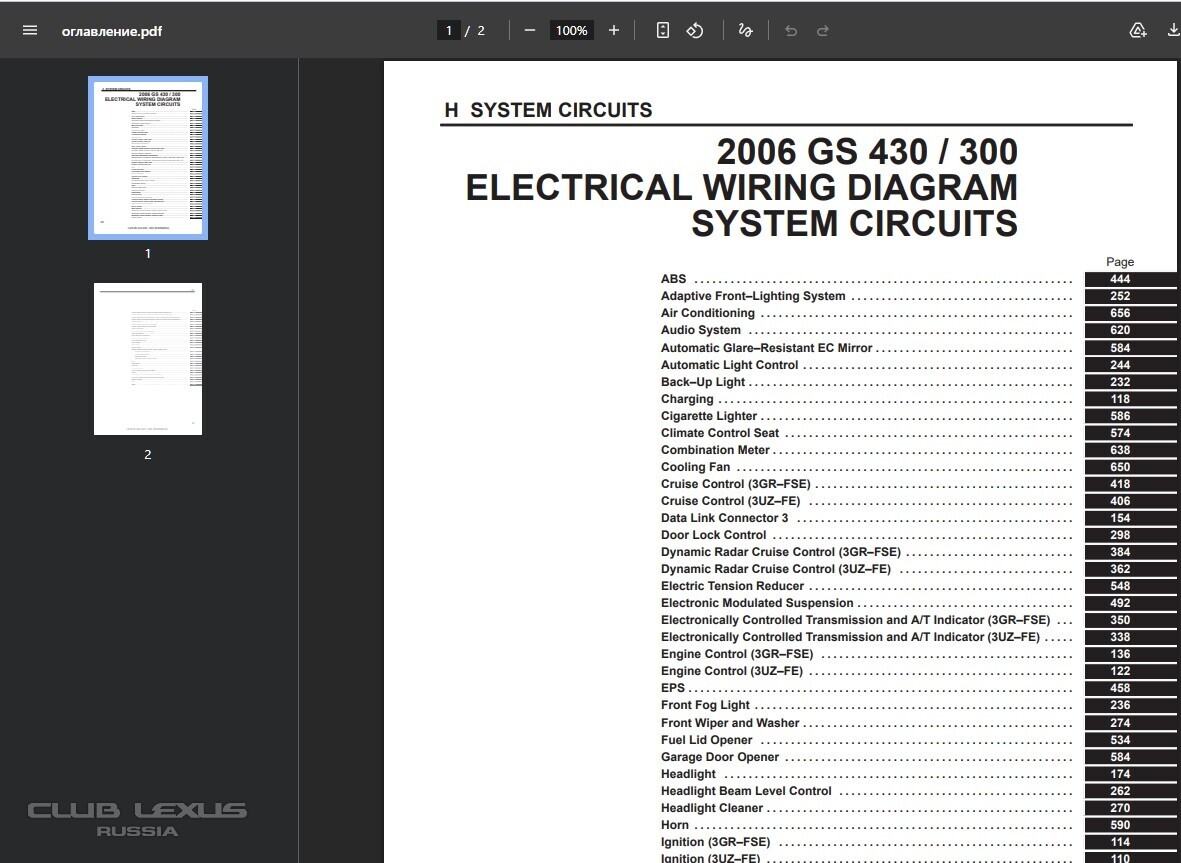Rotate the document counterclockwise
Screen dimensions: 1181x863
pyautogui.click(x=695, y=30)
